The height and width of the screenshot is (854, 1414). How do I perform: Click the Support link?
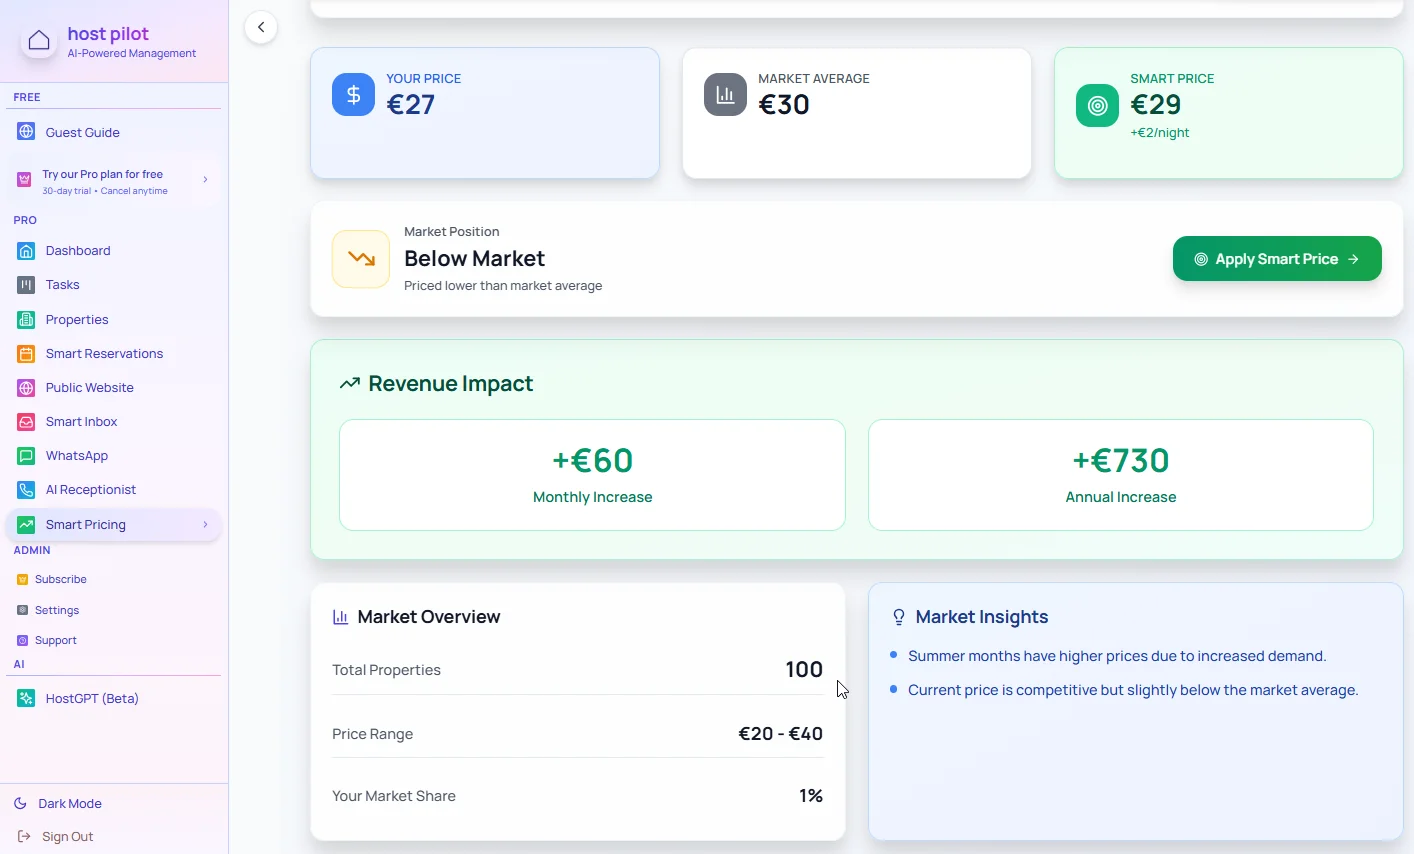56,639
